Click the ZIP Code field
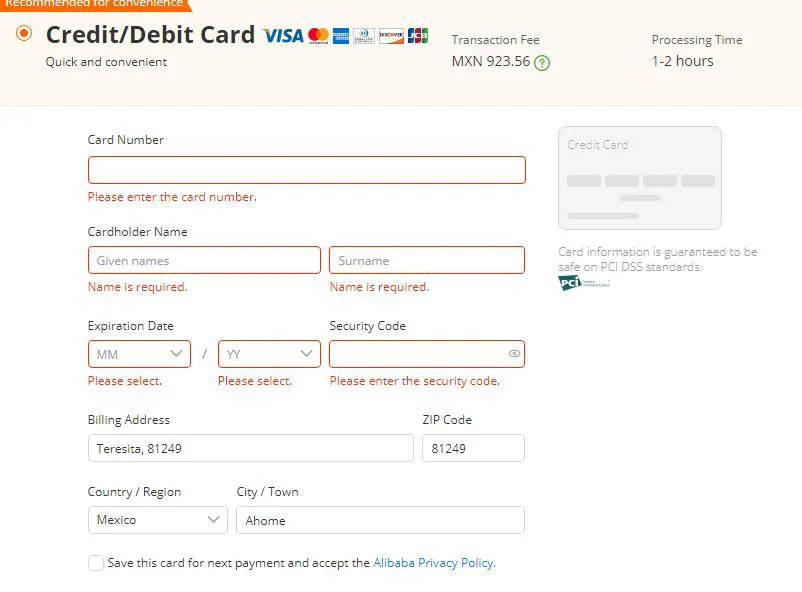This screenshot has height=592, width=802. point(473,448)
